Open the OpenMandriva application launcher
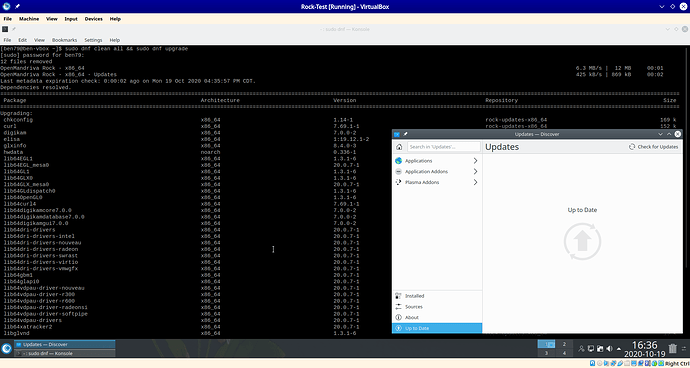Viewport: 690px width, 368px height. [x=6, y=349]
